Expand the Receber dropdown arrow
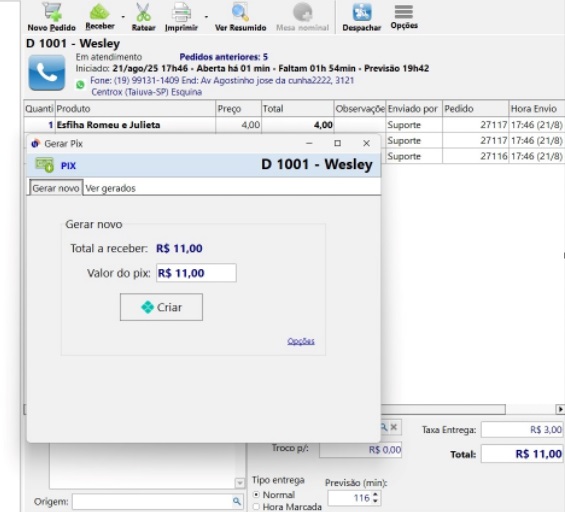Image resolution: width=565 pixels, height=512 pixels. click(x=123, y=17)
